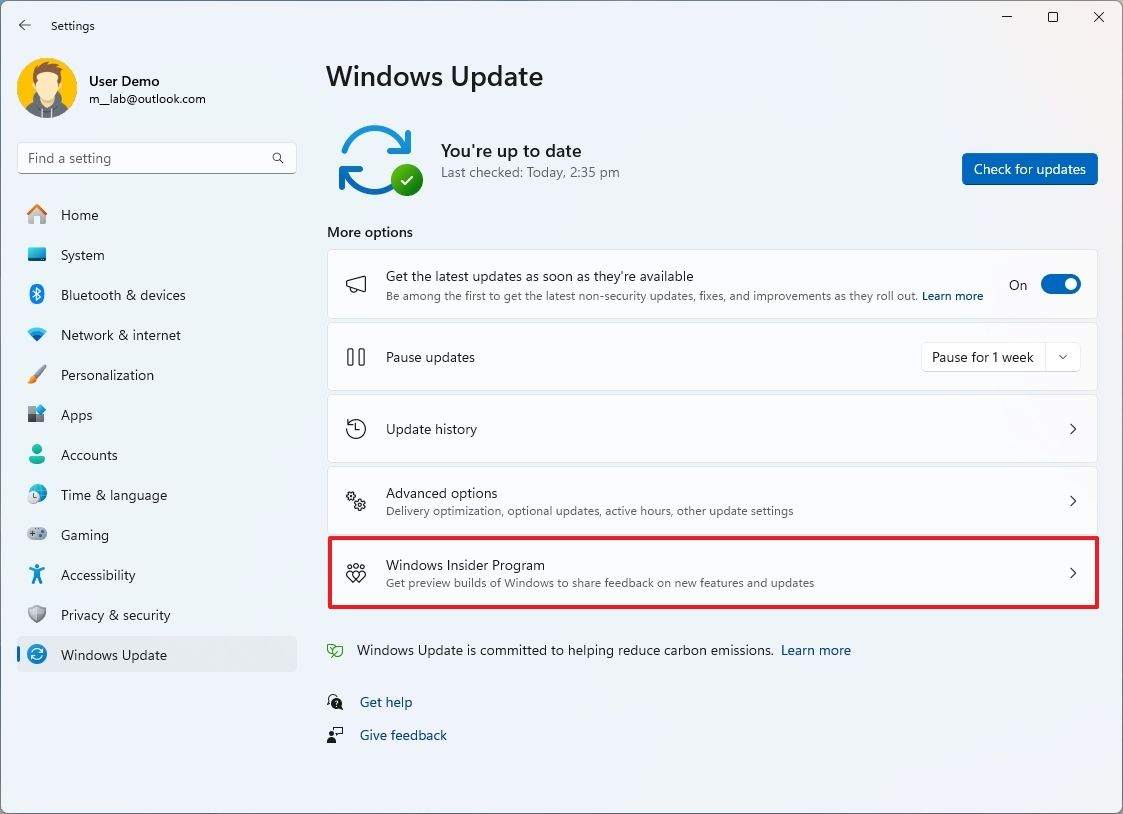Open Learn more about carbon emissions
Image resolution: width=1123 pixels, height=814 pixels.
[x=816, y=650]
